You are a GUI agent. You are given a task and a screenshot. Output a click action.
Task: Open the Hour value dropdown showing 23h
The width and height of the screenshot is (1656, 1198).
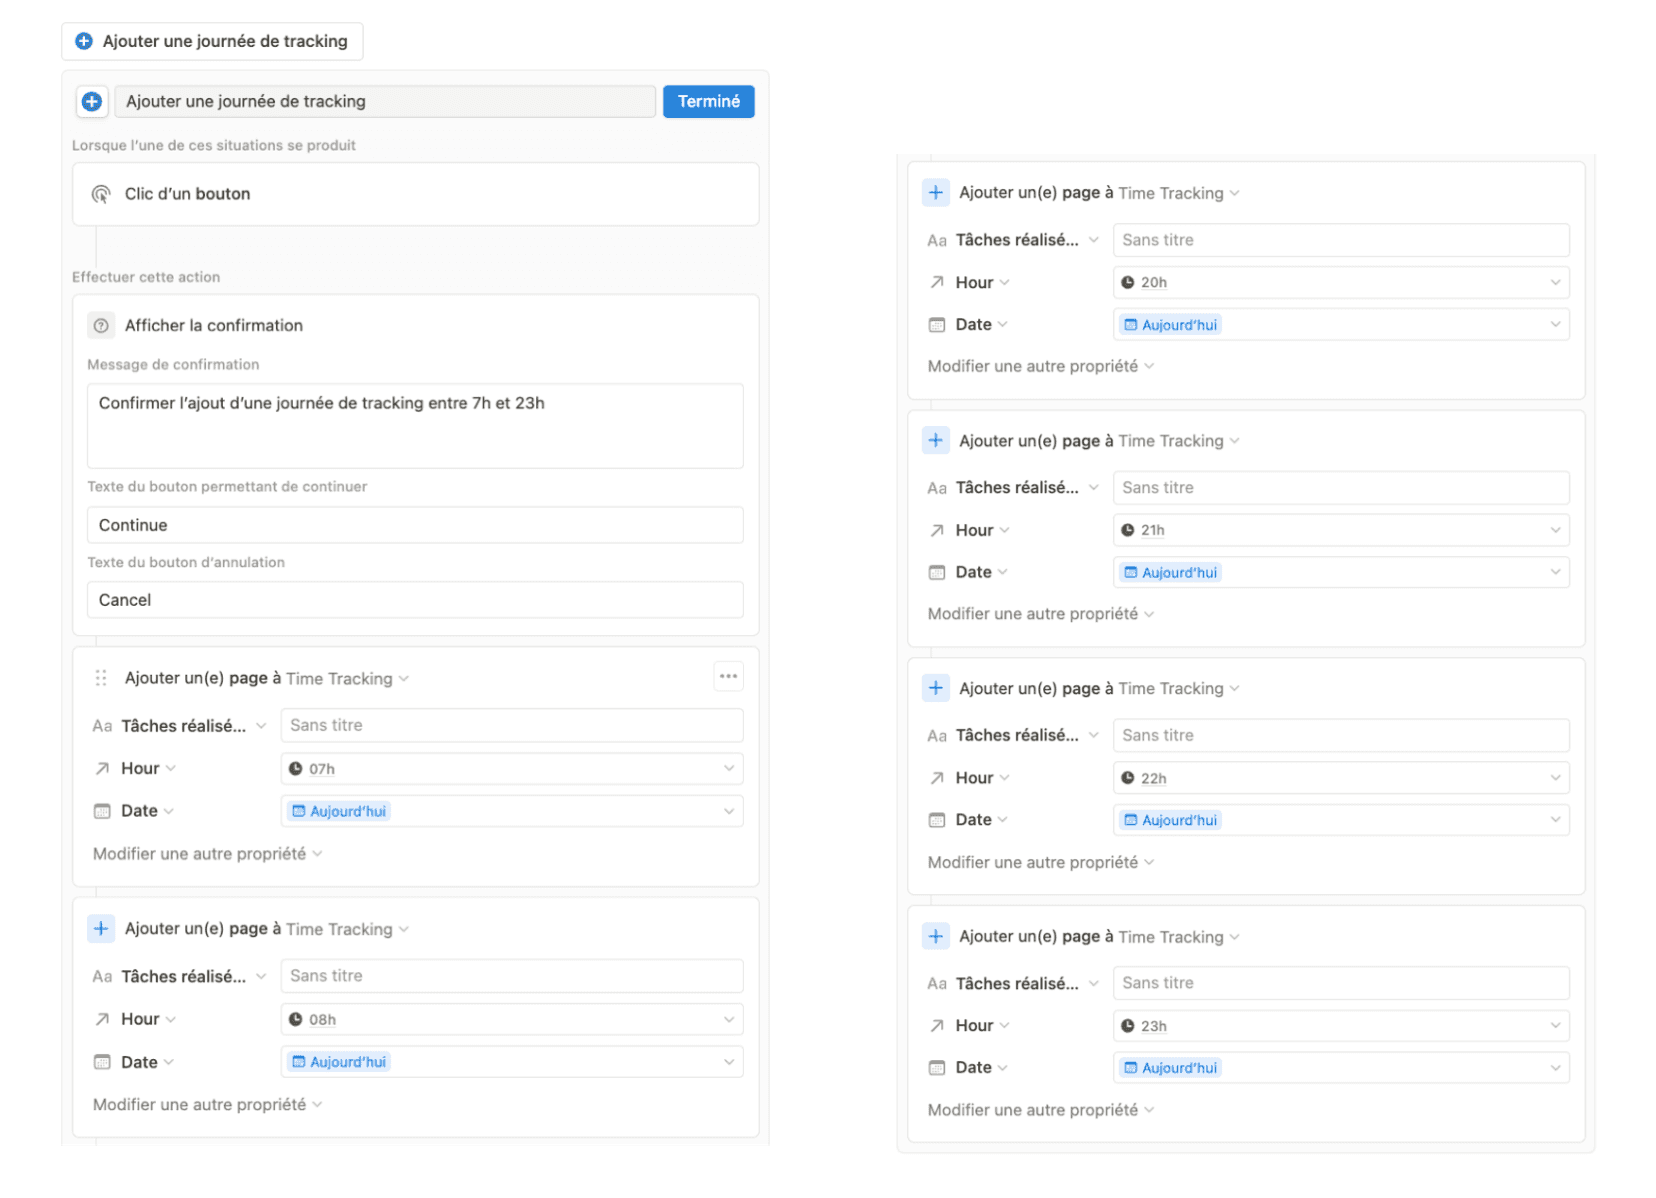click(1341, 1026)
